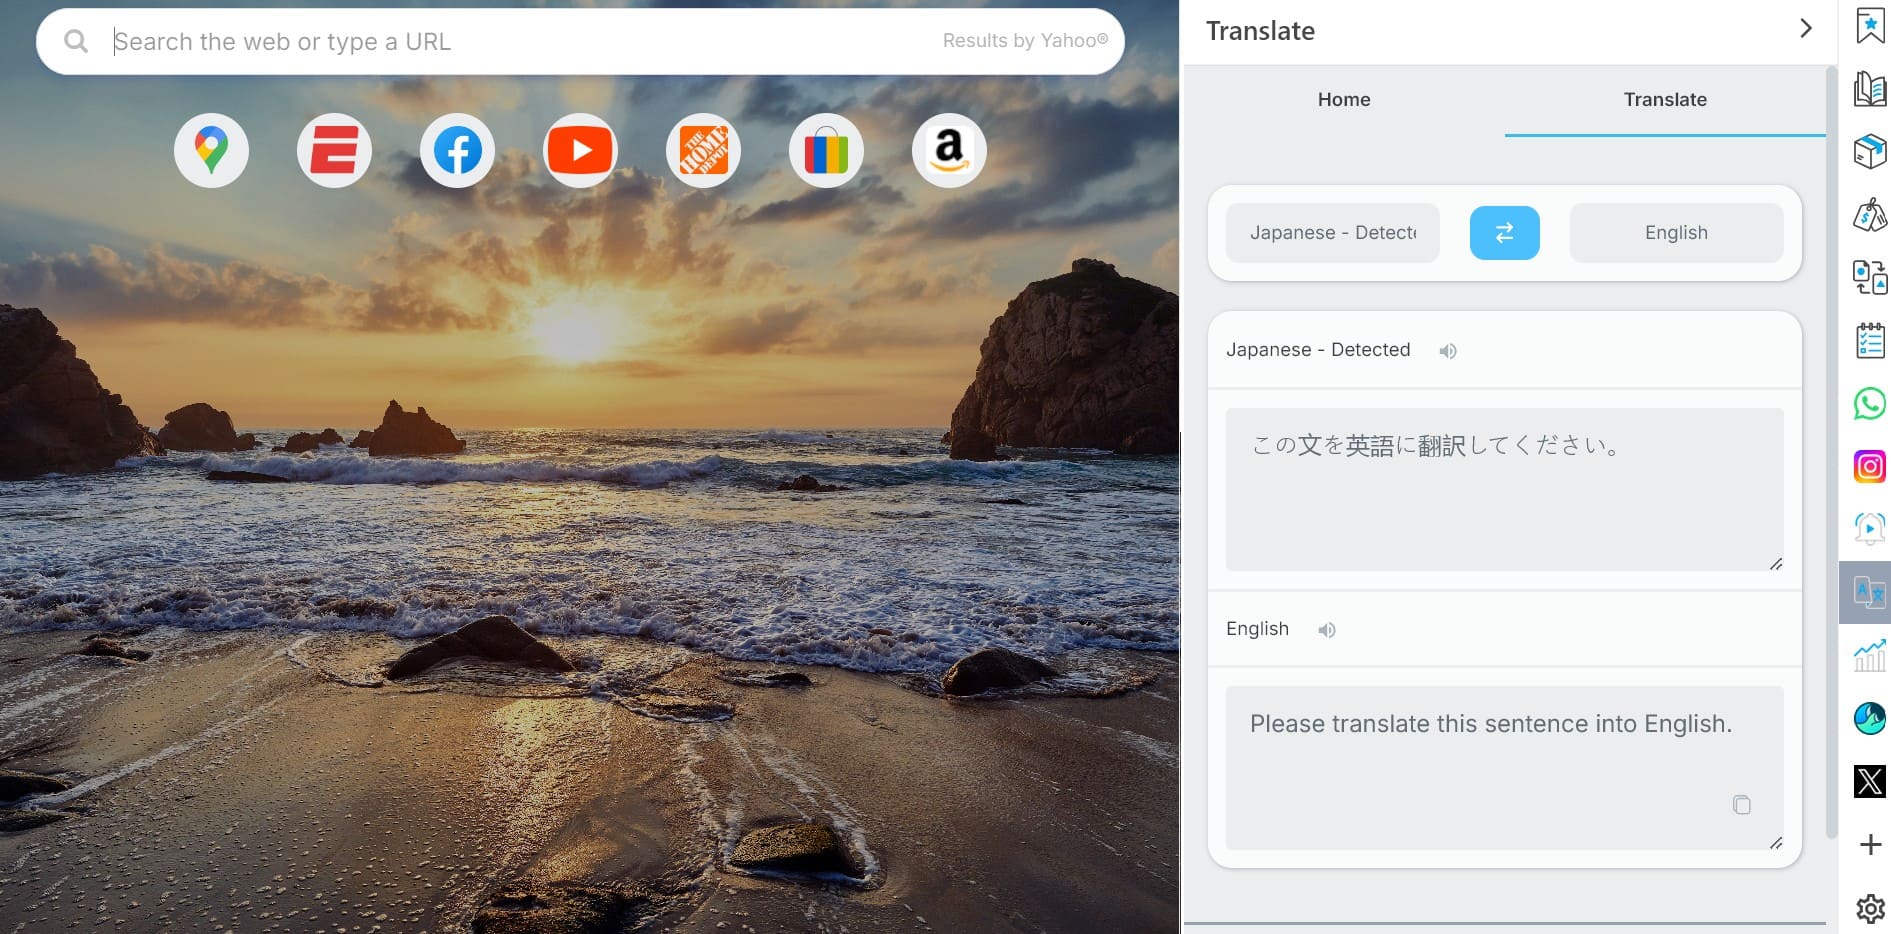Open the YouTube speed dial shortcut

(580, 150)
